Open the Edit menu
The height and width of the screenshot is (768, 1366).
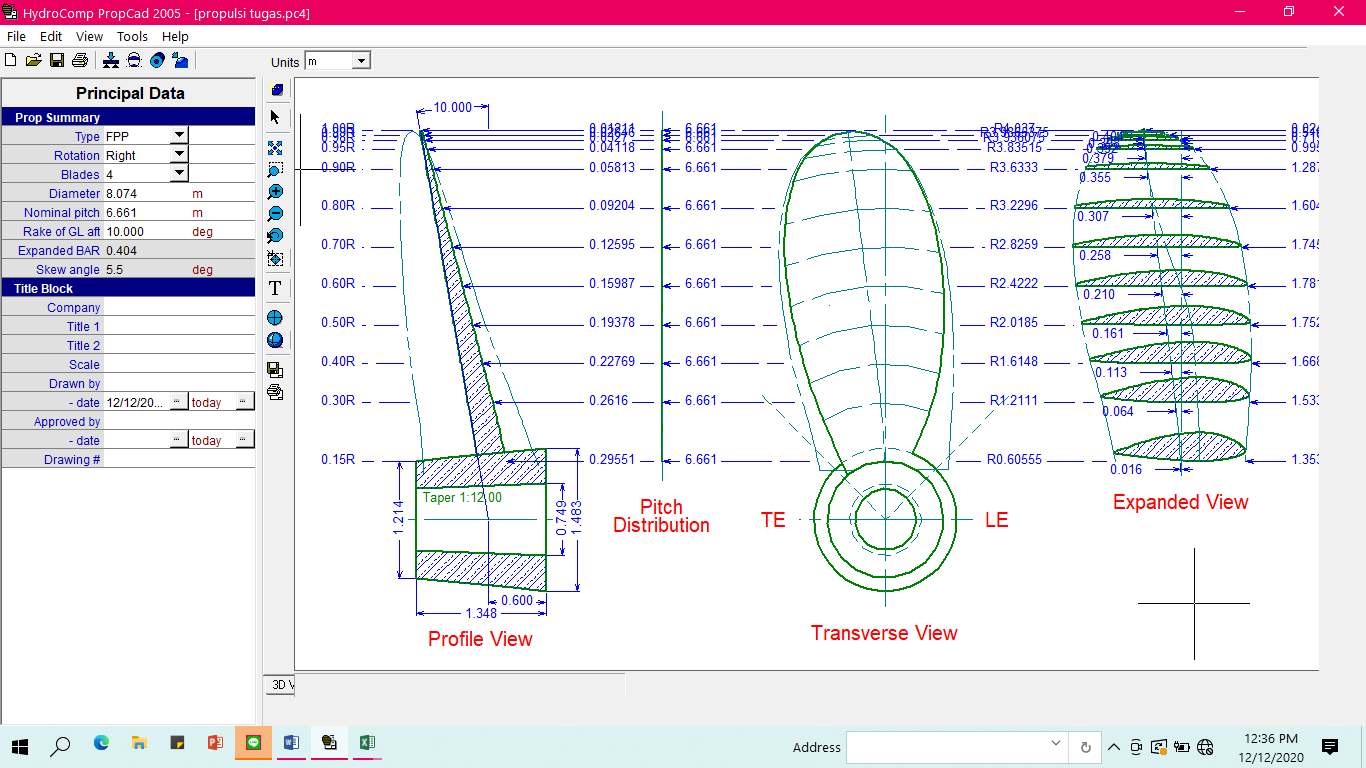coord(51,36)
